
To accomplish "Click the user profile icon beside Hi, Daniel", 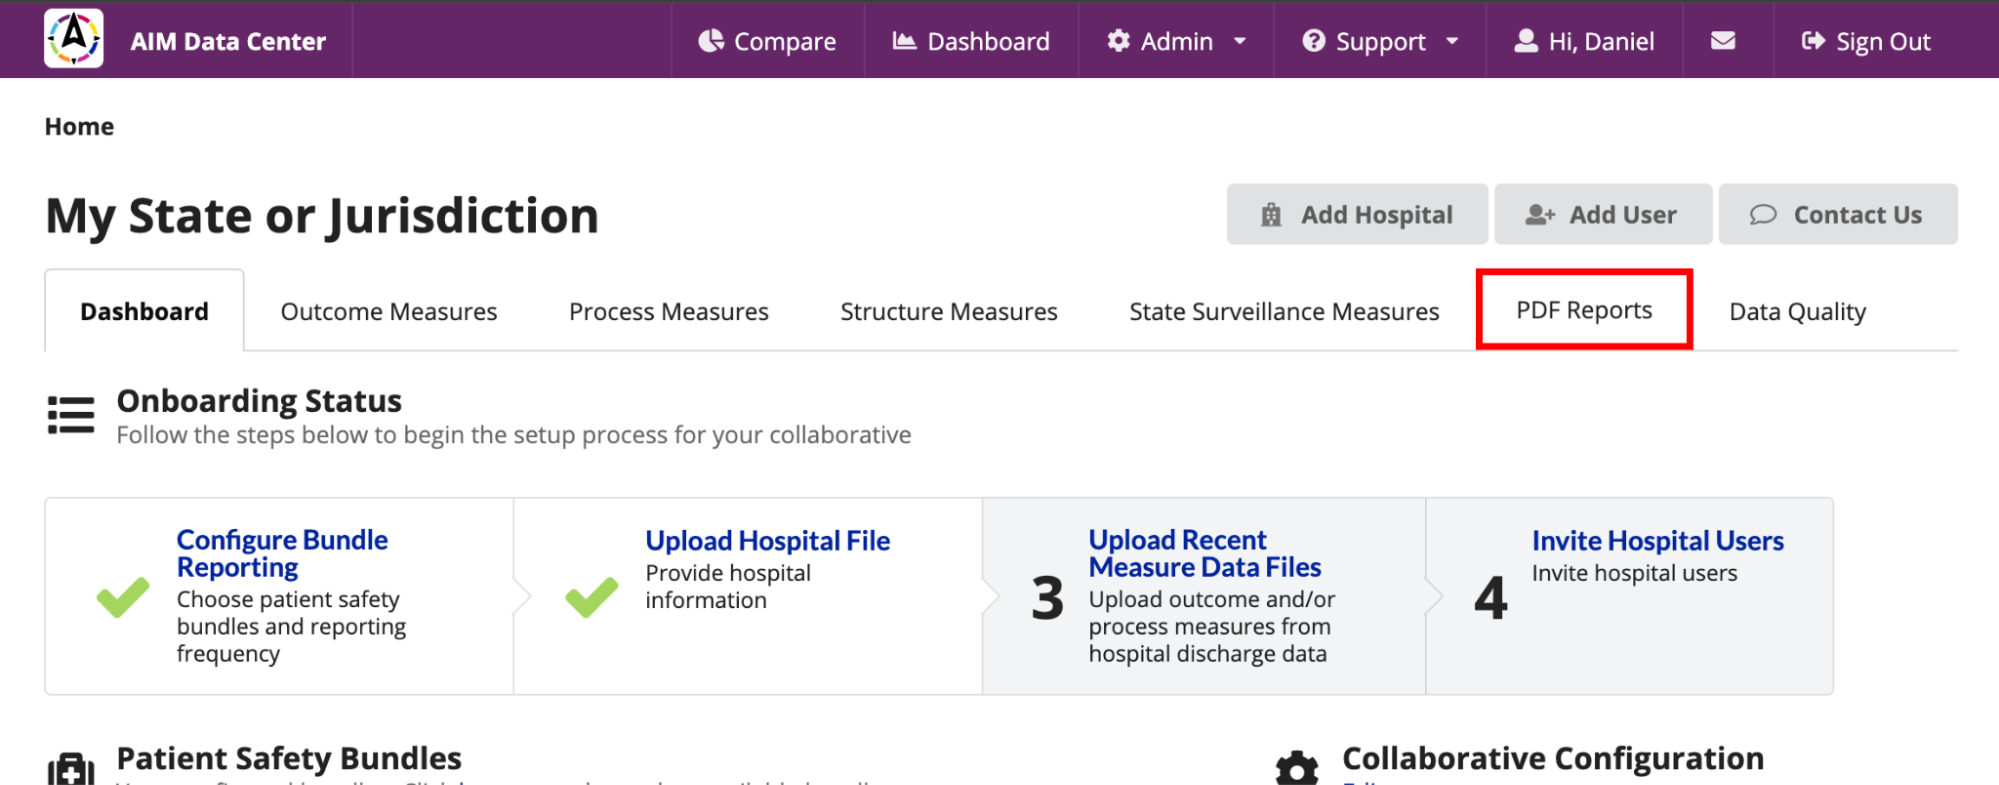I will pos(1526,40).
